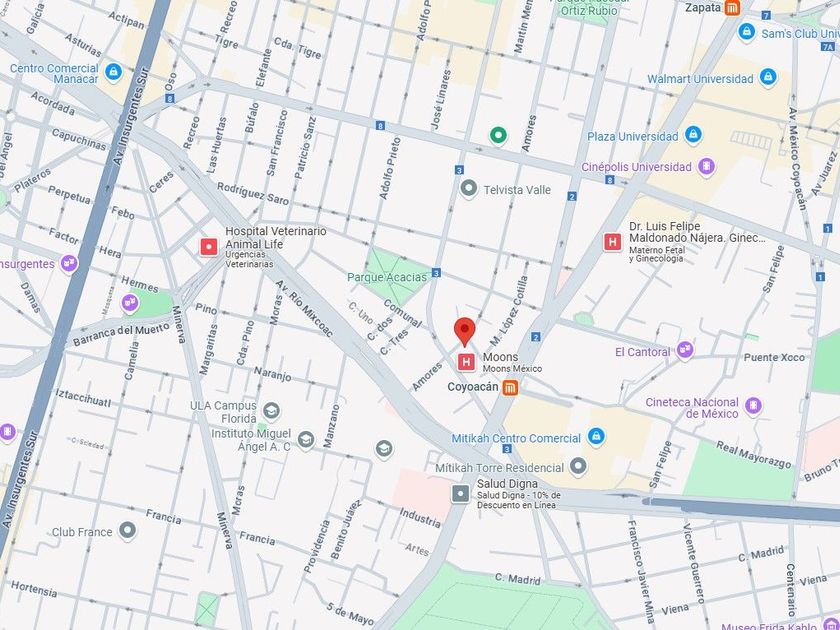The height and width of the screenshot is (630, 840).
Task: Click the Av. Río Mixcoac street label
Action: (x=304, y=308)
